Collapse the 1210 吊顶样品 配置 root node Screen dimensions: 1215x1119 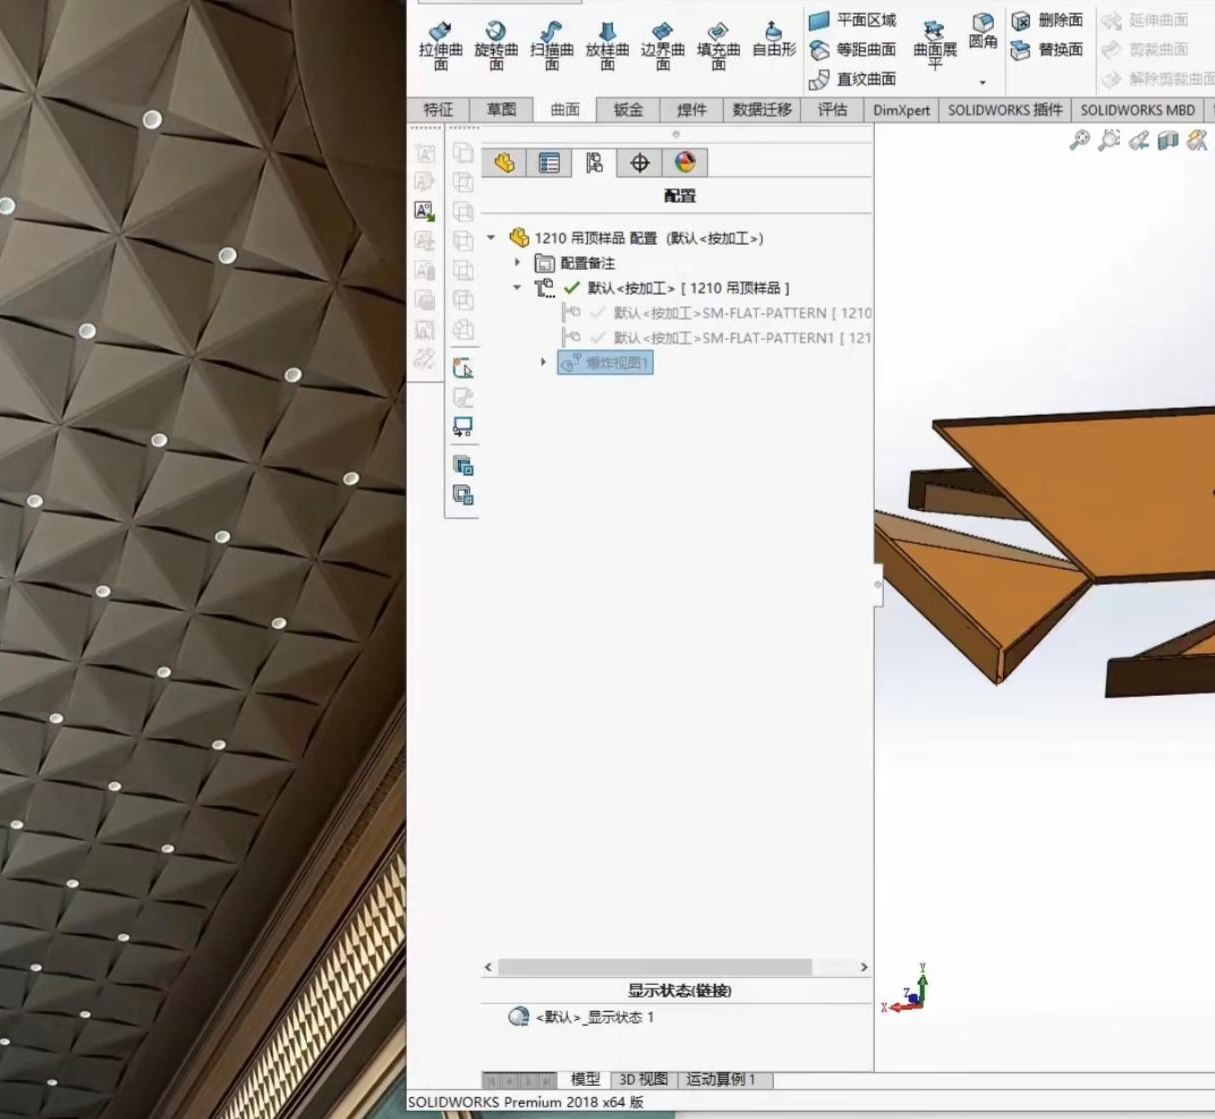click(491, 238)
